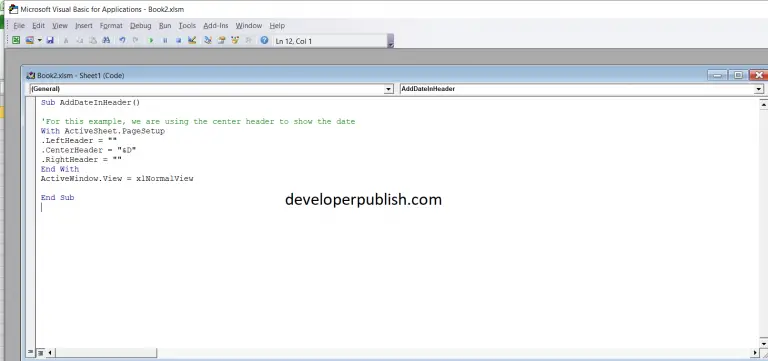Maximize the Sheet1 code window

[x=738, y=75]
